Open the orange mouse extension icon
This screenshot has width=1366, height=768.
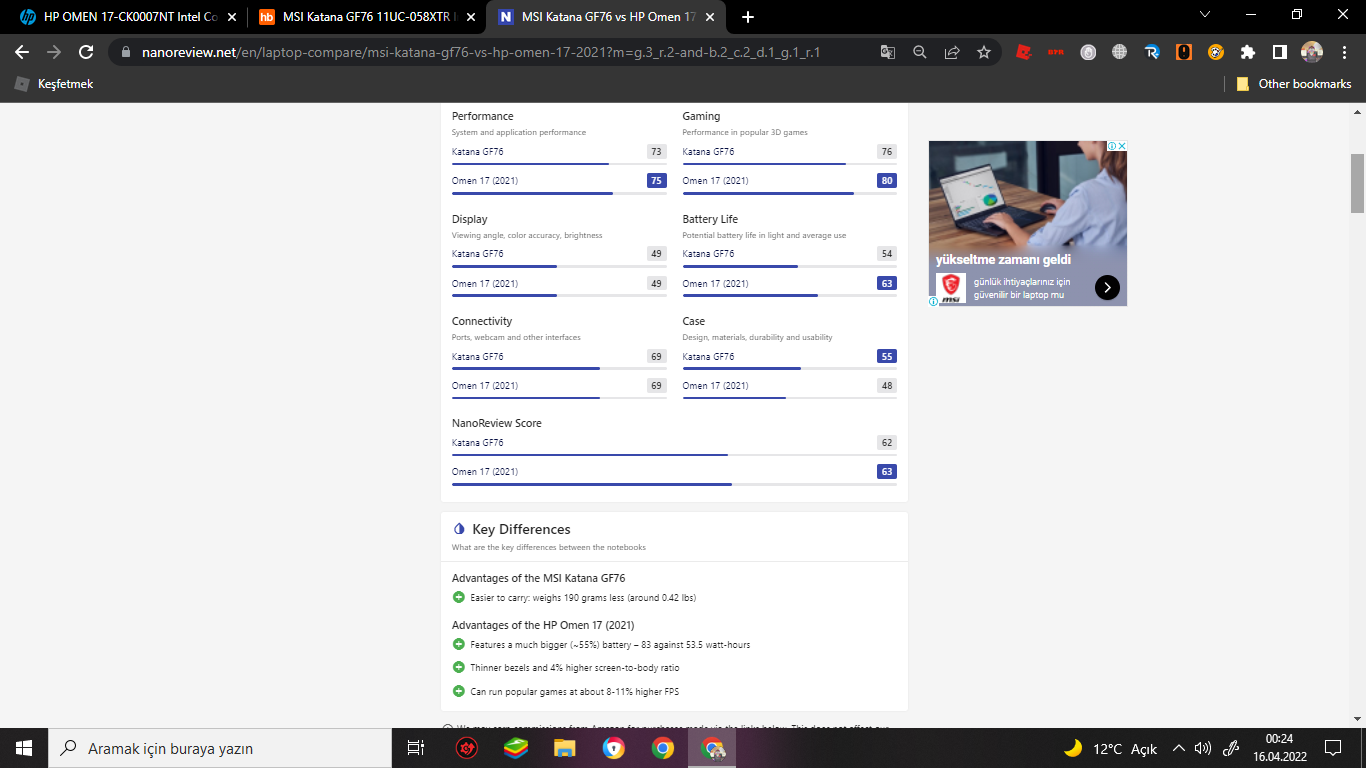click(1184, 52)
